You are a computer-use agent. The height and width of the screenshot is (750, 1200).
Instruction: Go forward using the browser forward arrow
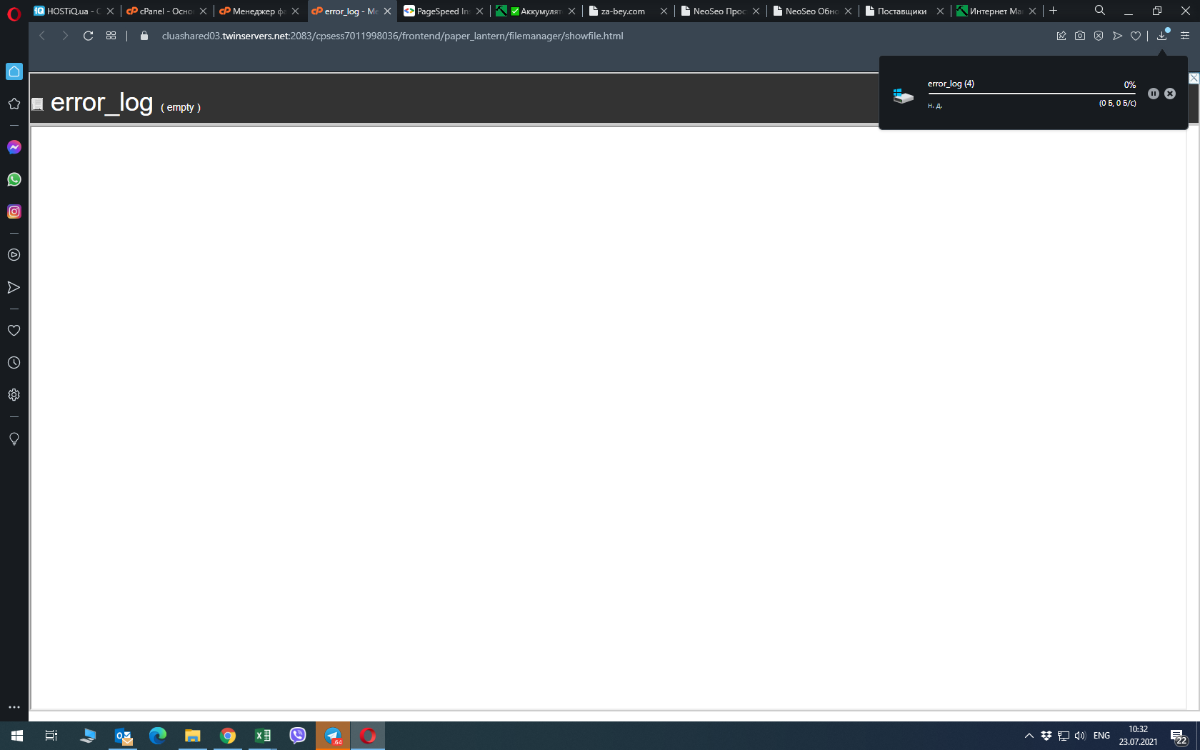65,35
